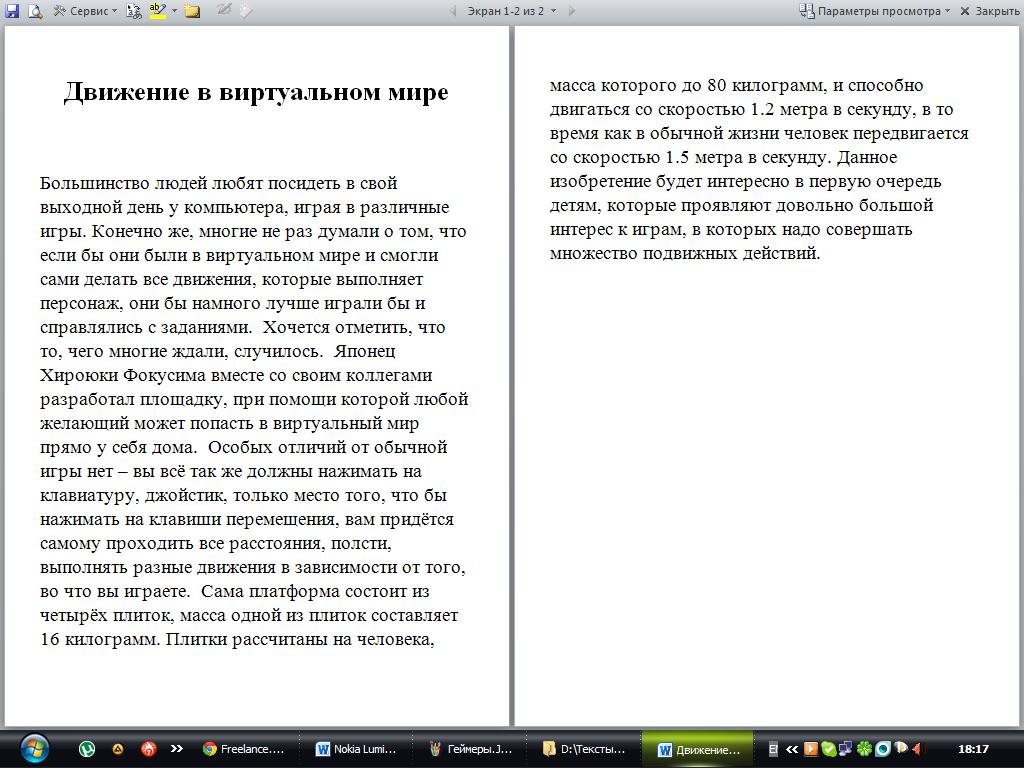Click the green ICQ flower tray icon
This screenshot has height=768, width=1024.
click(864, 749)
